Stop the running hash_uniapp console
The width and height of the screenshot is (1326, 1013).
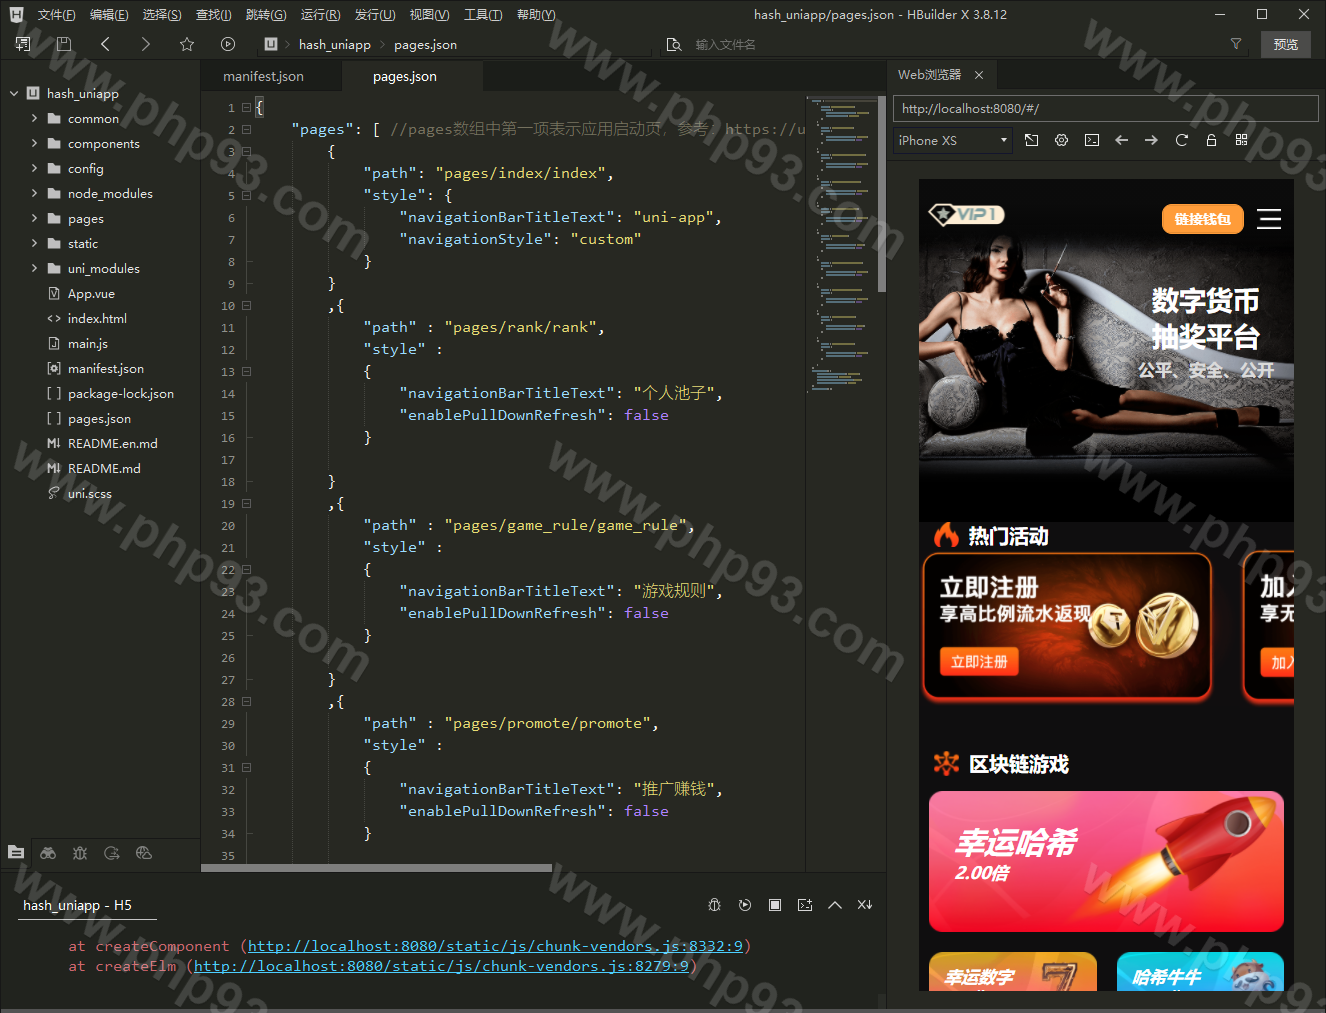coord(775,905)
